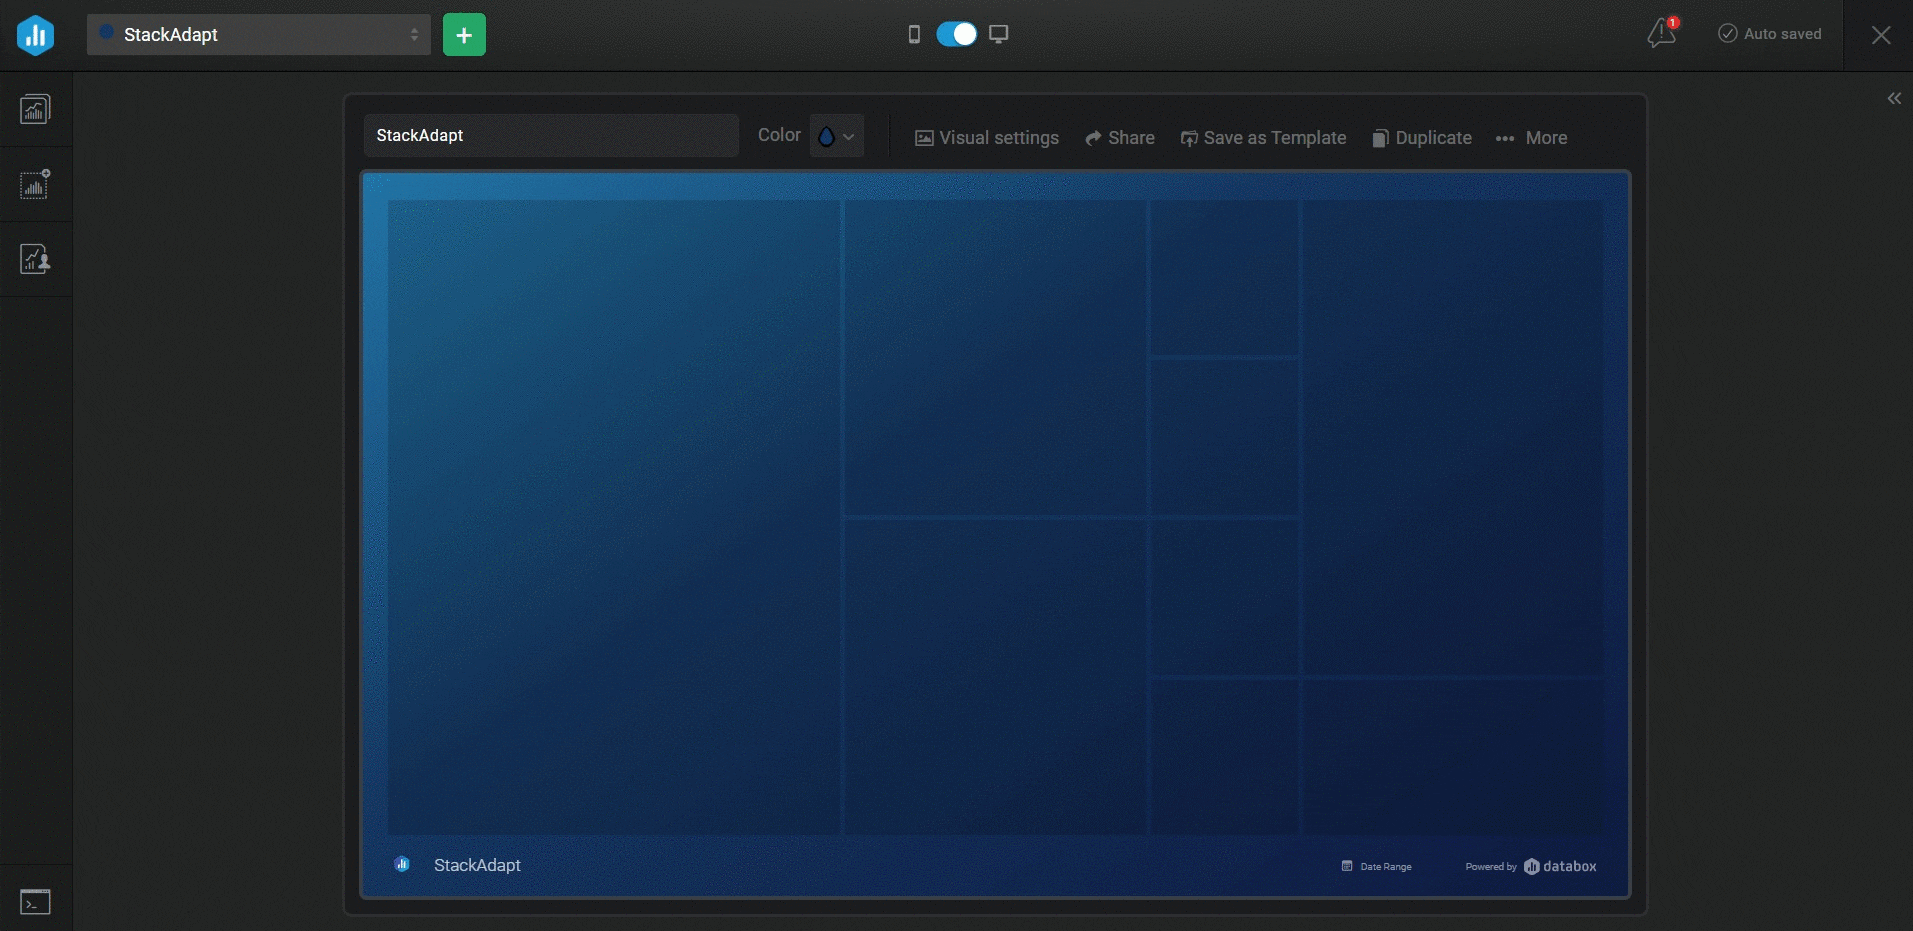Select the mobile phone view icon
The height and width of the screenshot is (931, 1913).
point(913,35)
